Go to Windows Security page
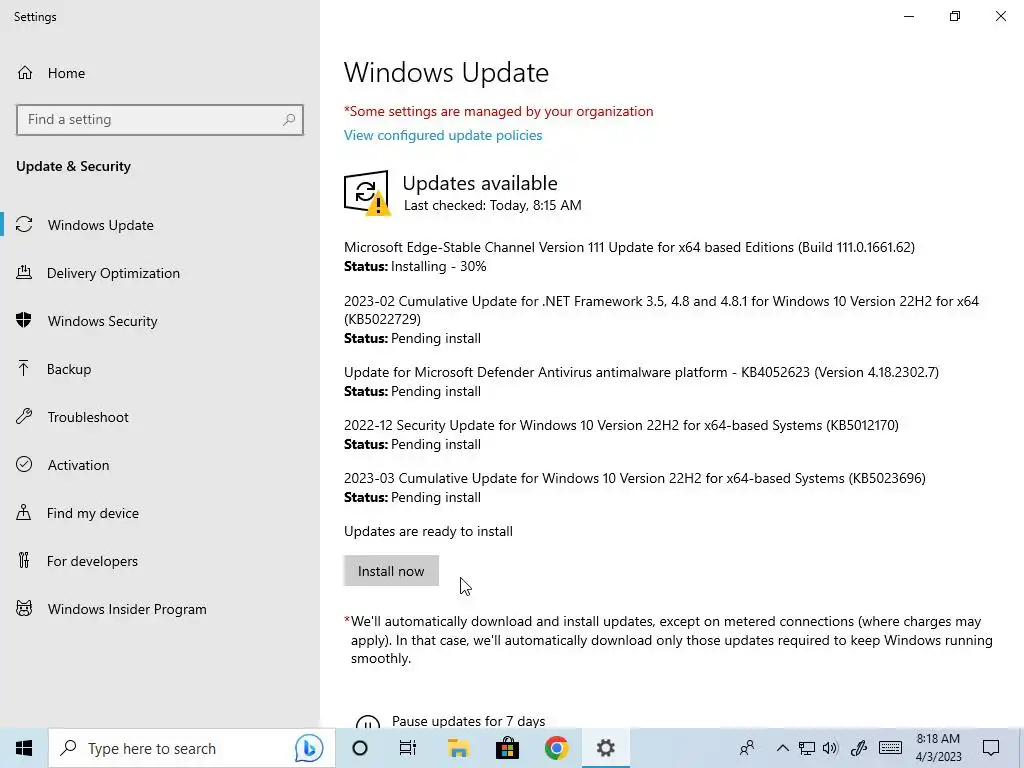 (160, 321)
